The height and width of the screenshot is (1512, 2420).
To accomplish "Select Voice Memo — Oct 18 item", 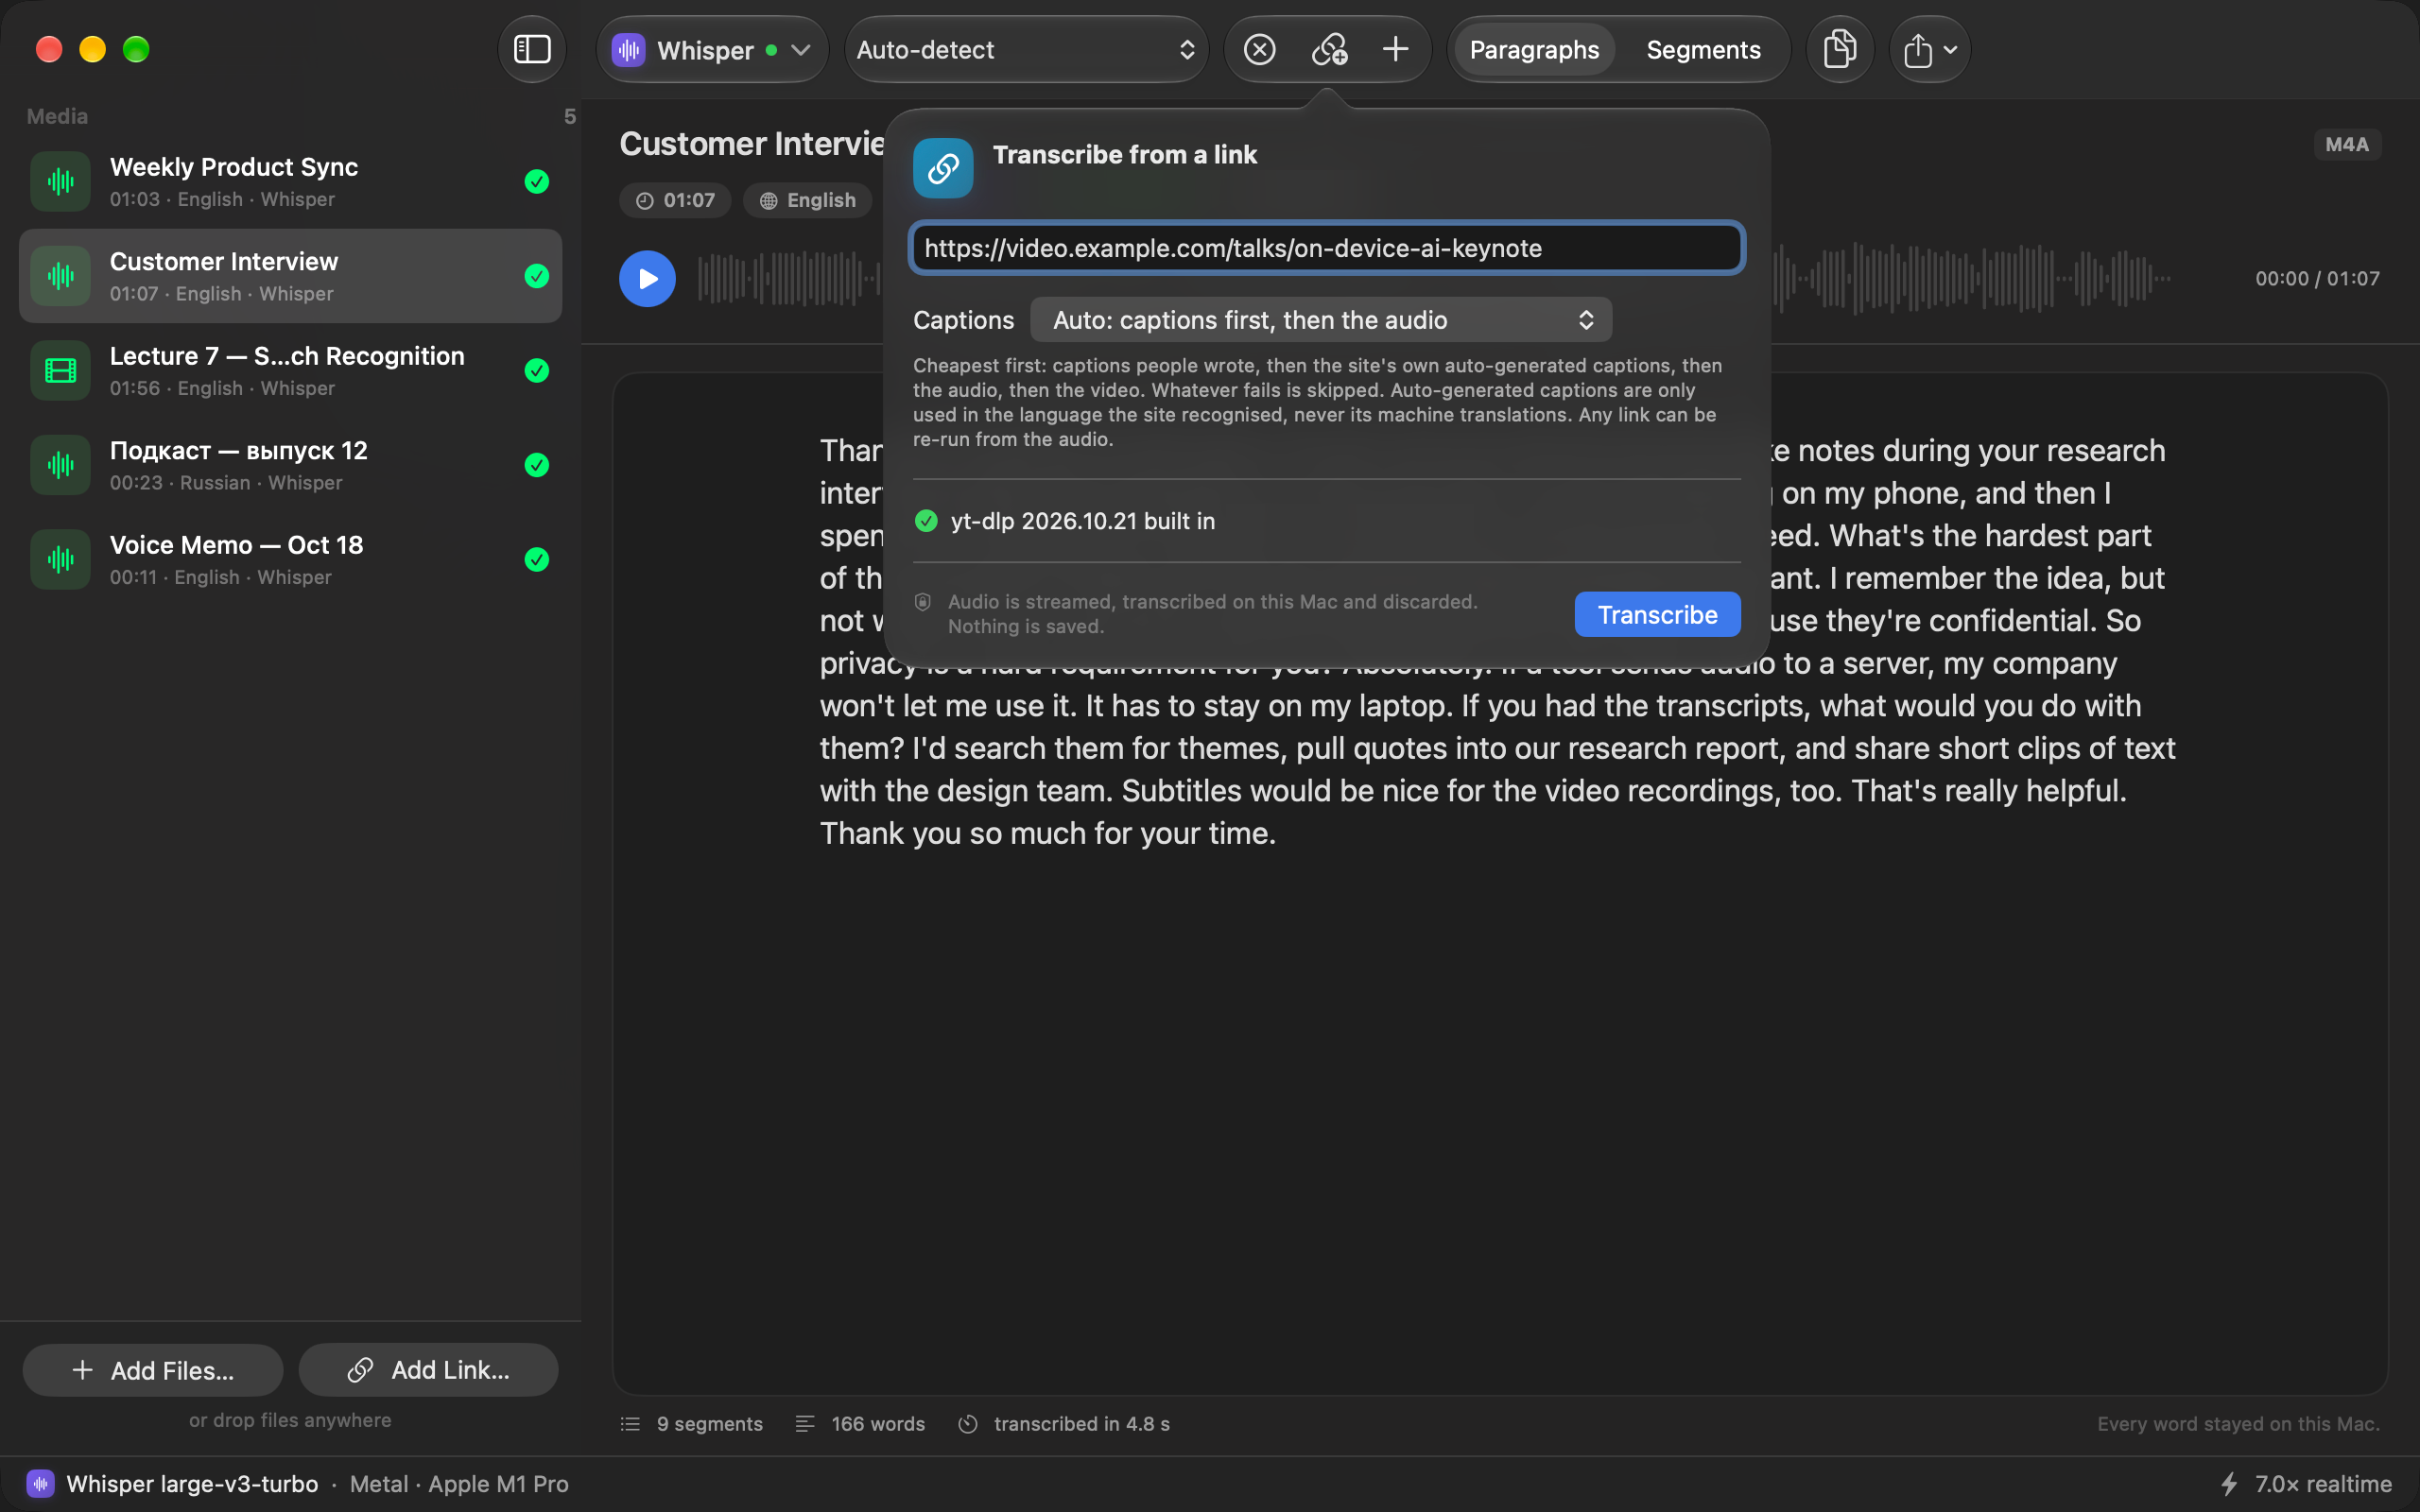I will pyautogui.click(x=290, y=559).
